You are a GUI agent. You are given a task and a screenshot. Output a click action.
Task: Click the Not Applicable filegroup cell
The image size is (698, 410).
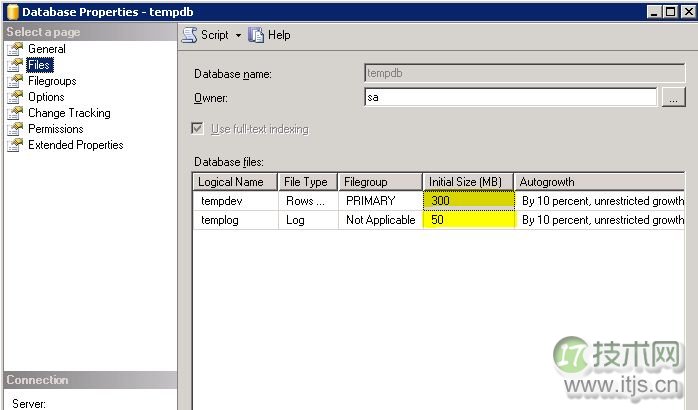tap(381, 220)
